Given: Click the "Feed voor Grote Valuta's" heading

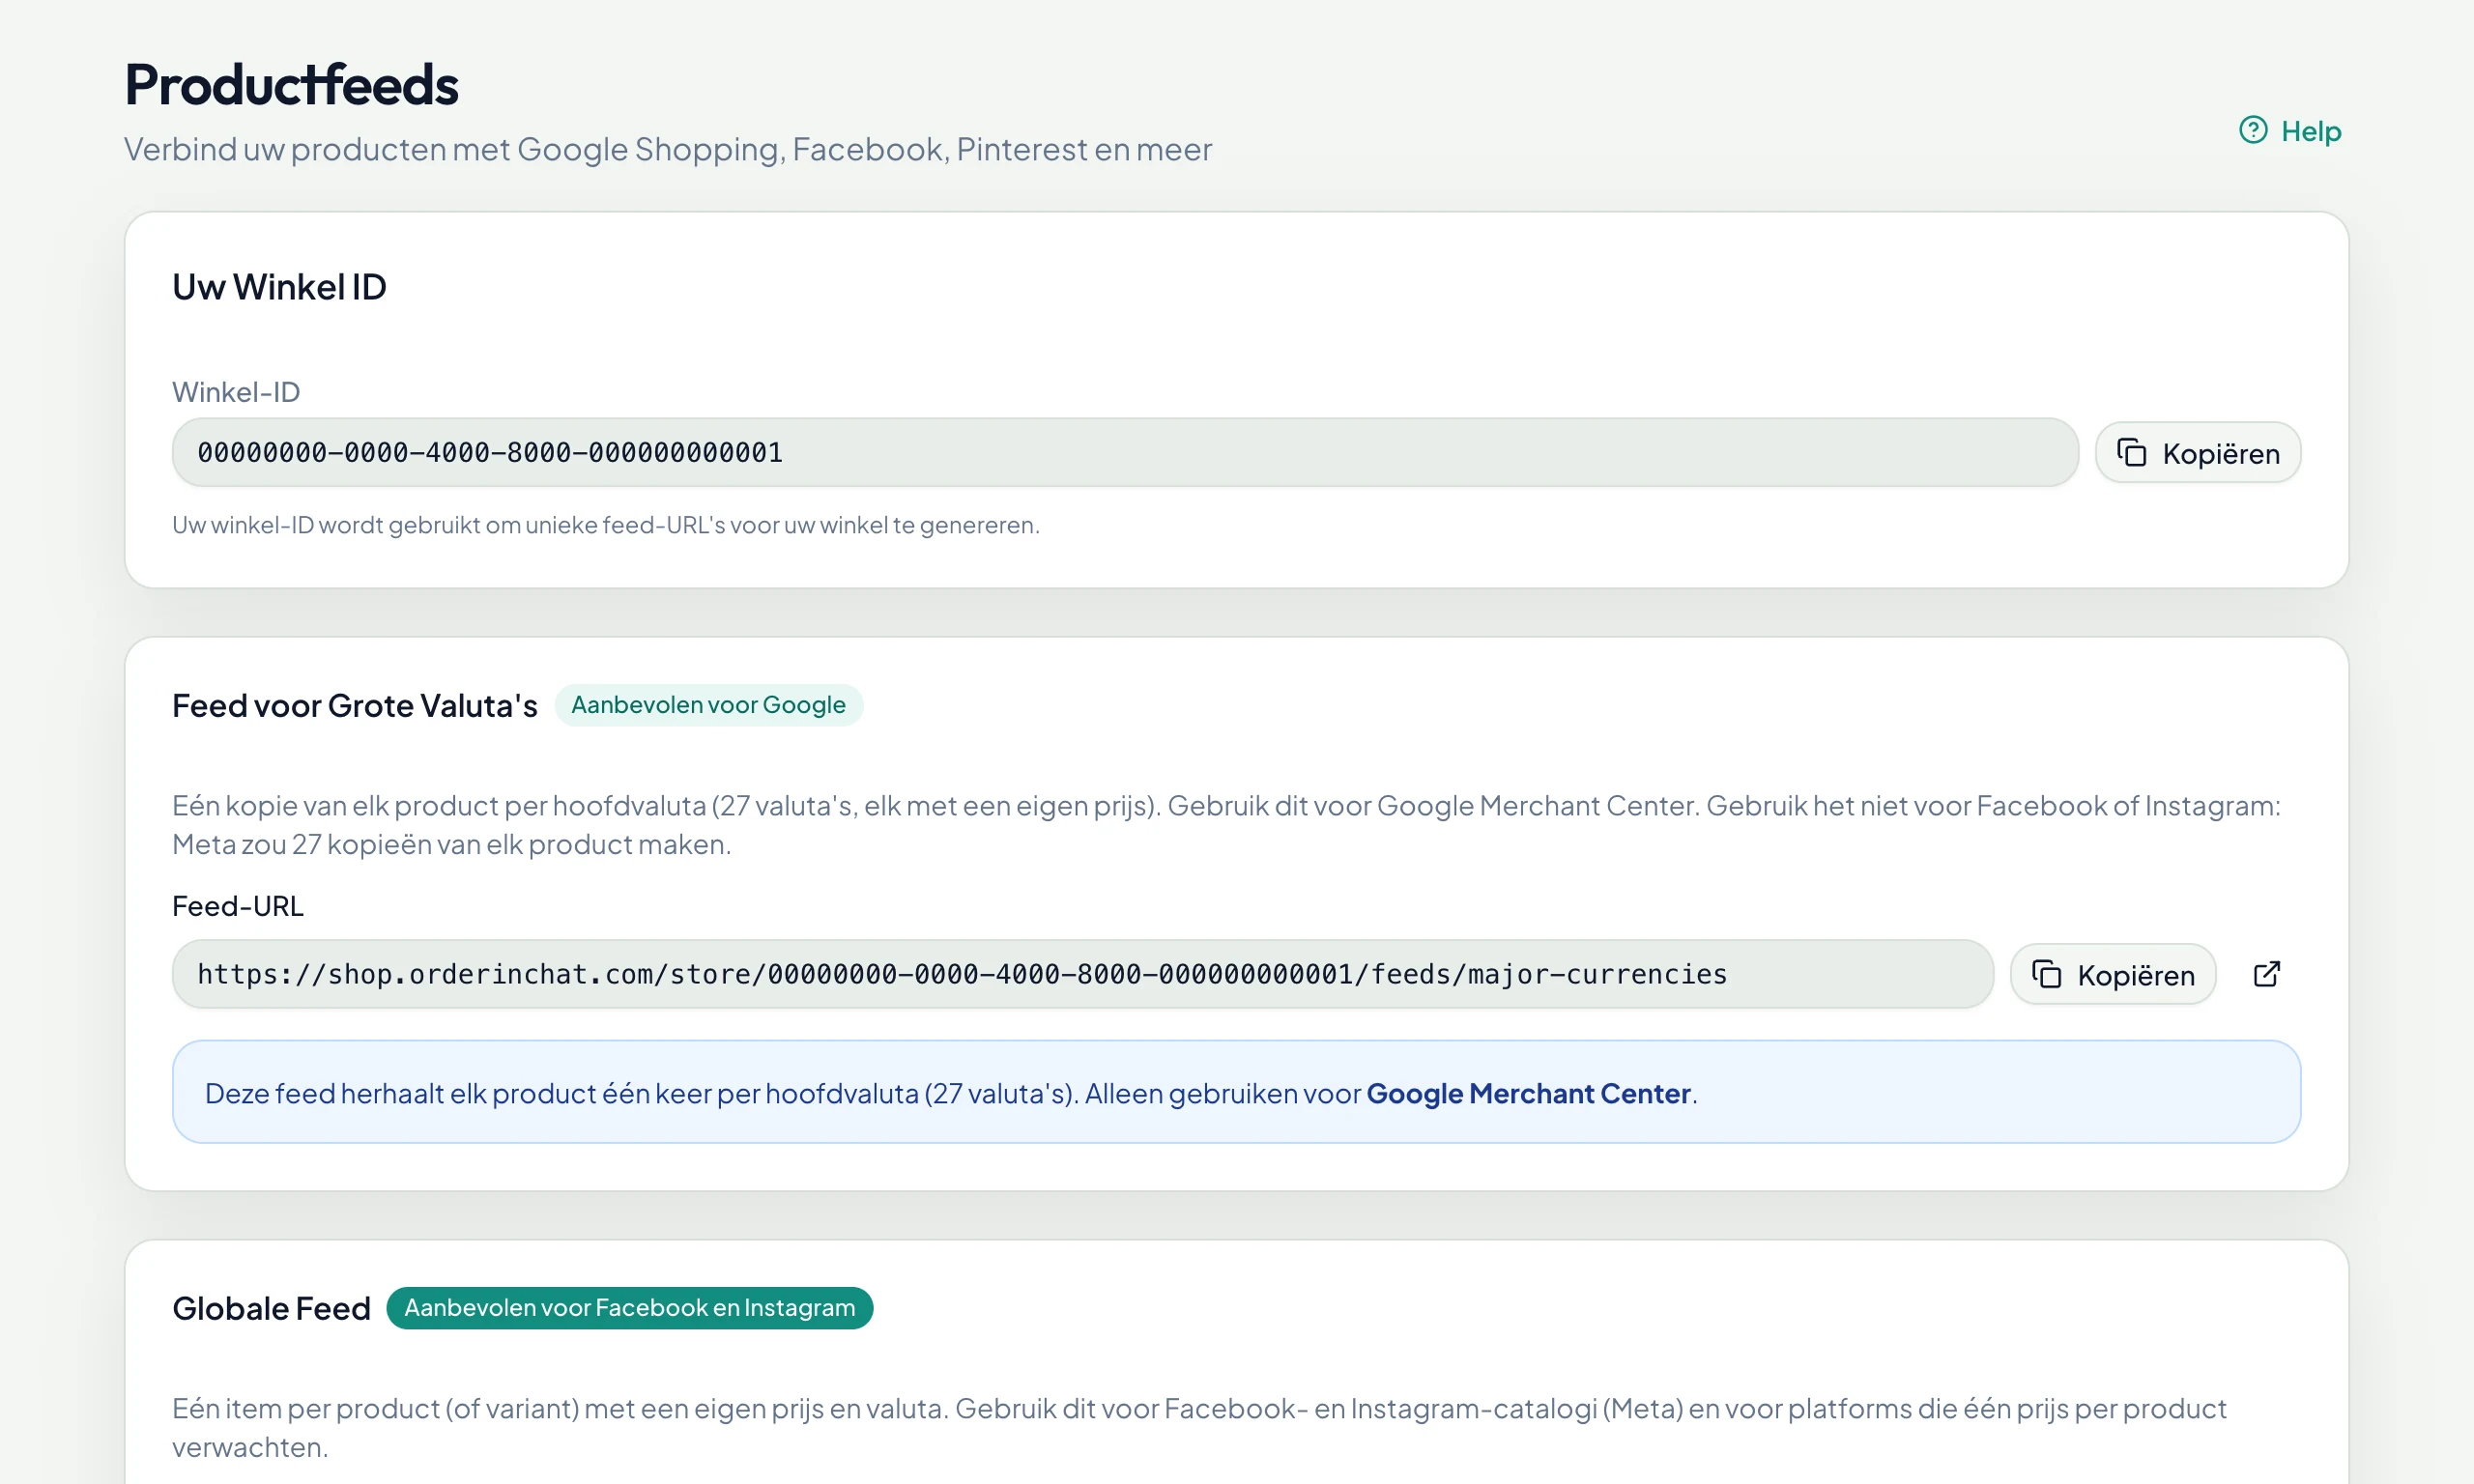Looking at the screenshot, I should pos(354,706).
